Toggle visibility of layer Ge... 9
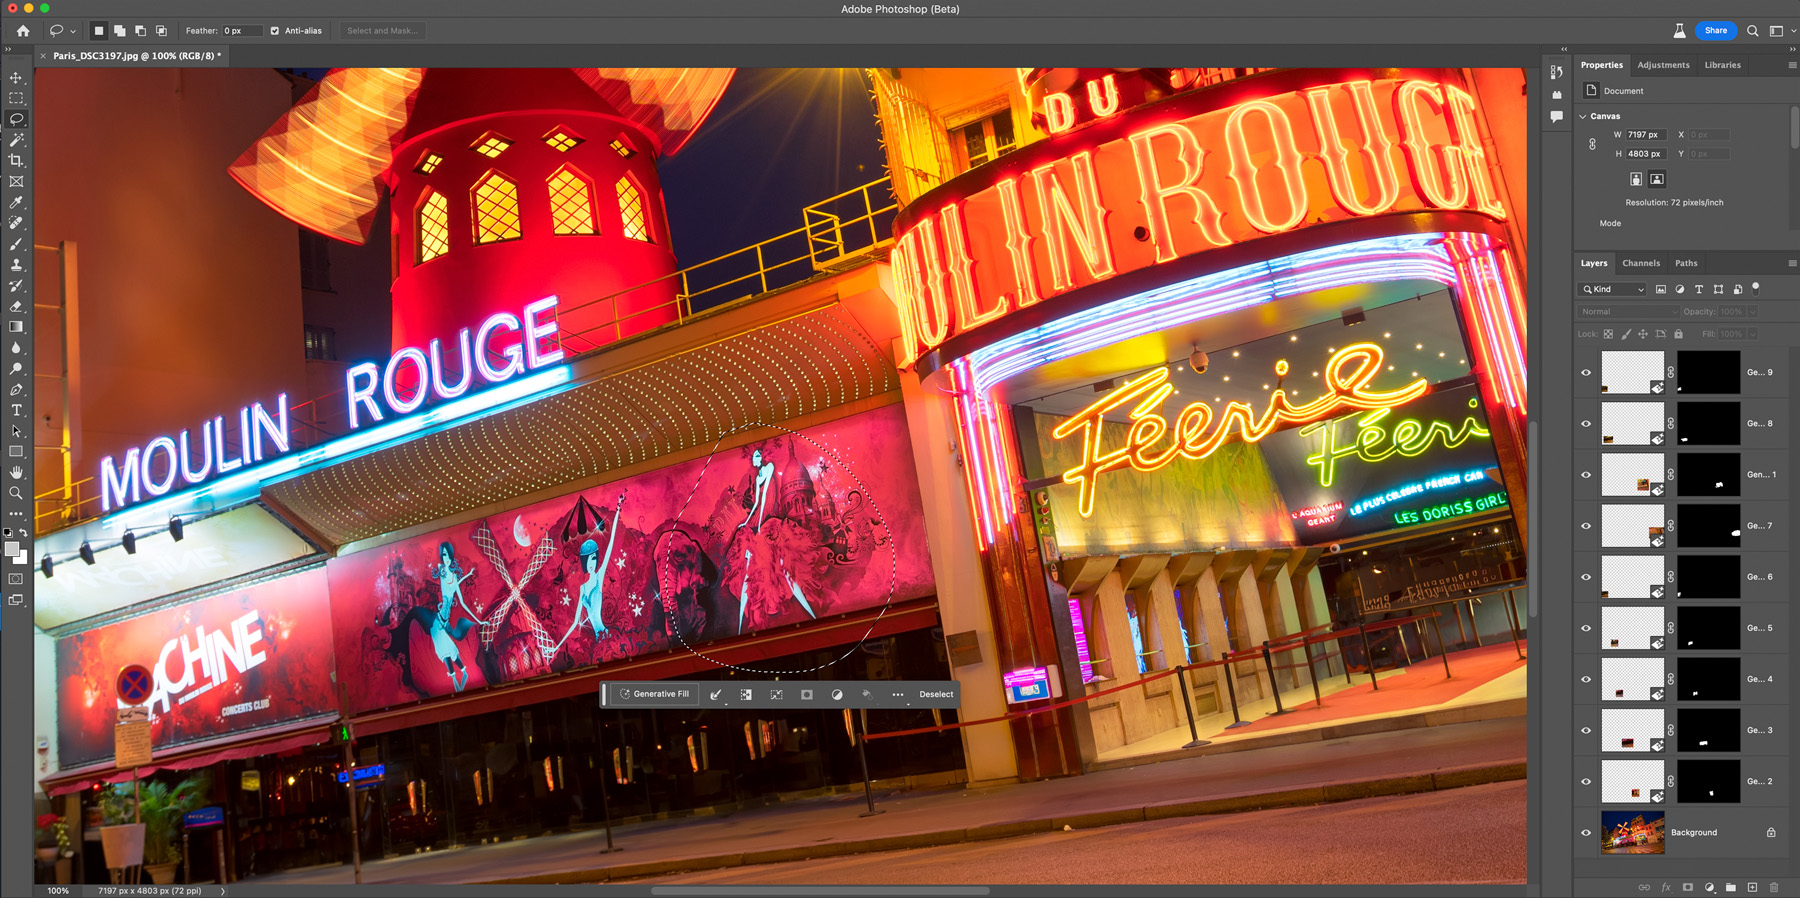The image size is (1800, 898). (1586, 372)
